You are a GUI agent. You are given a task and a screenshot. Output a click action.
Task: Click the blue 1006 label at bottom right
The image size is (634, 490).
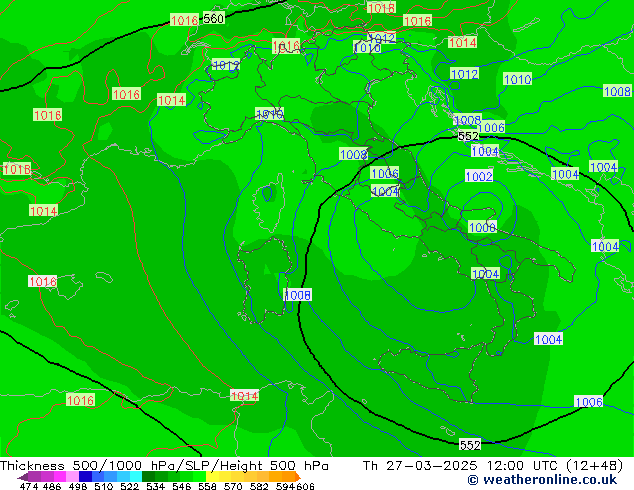point(589,402)
